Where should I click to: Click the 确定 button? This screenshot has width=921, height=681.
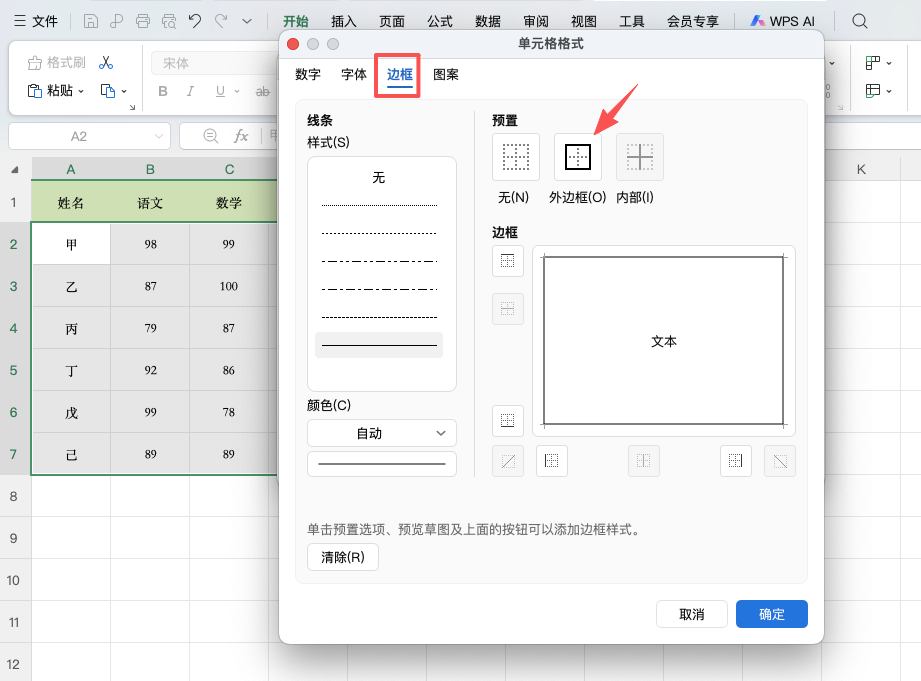(772, 614)
